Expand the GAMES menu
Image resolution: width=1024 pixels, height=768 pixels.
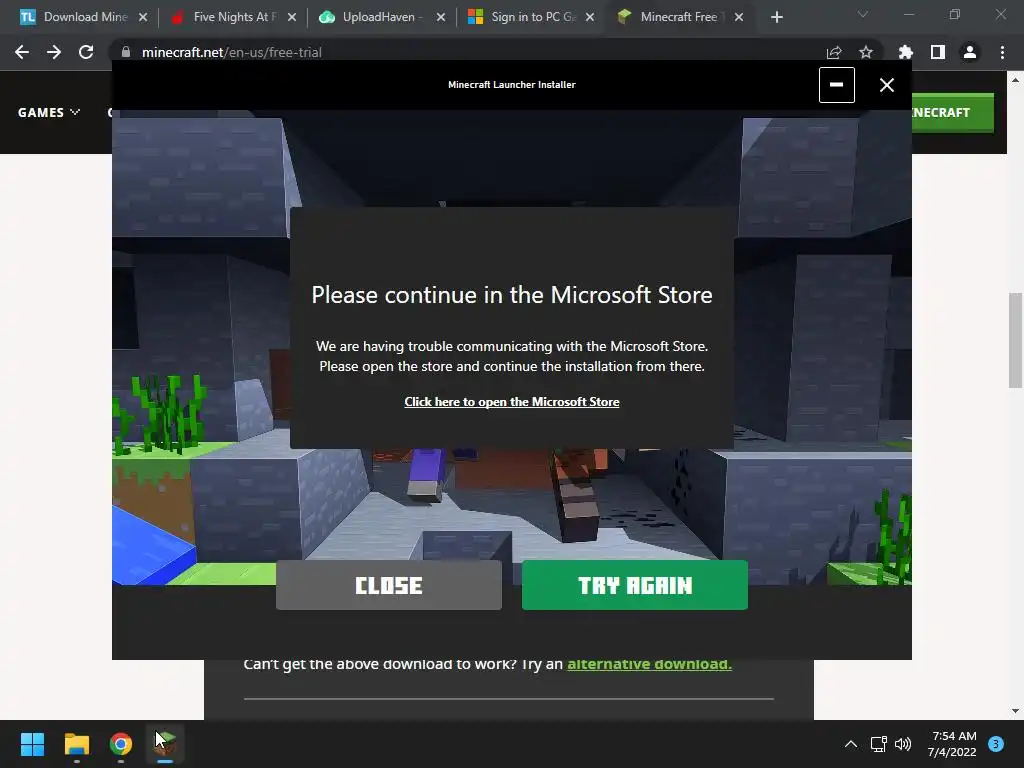49,112
